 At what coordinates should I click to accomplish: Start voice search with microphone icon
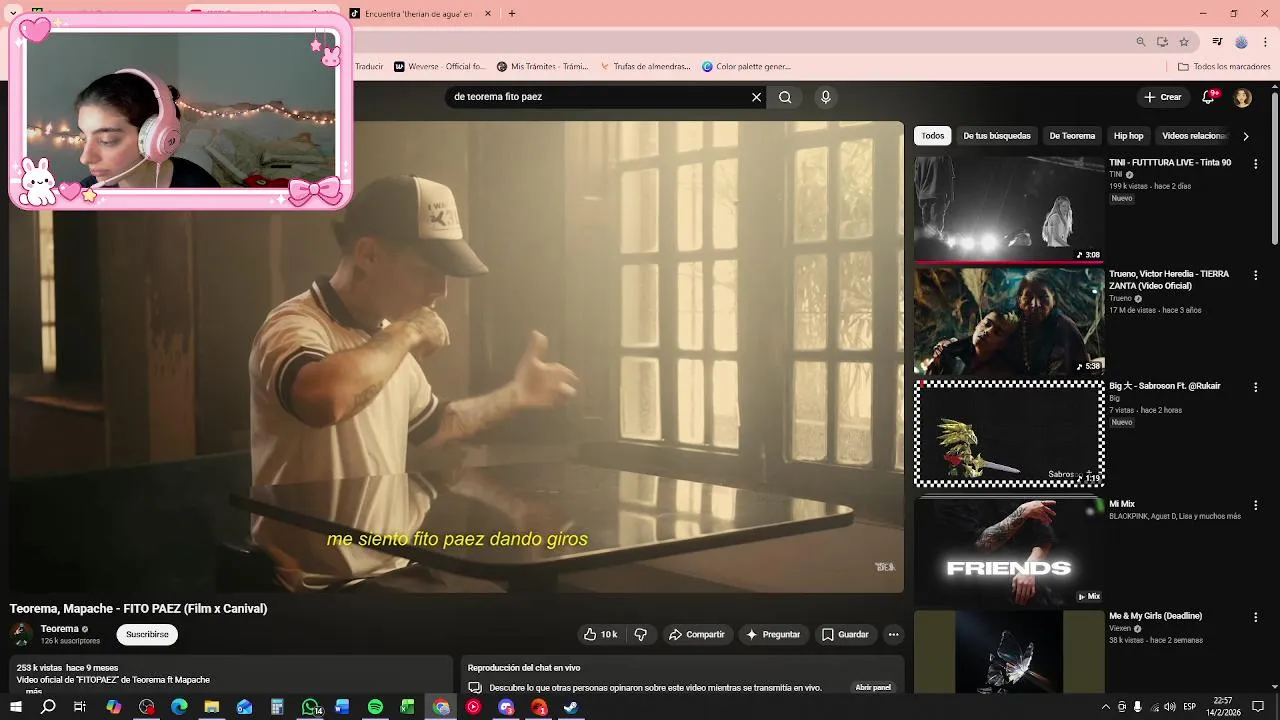[825, 97]
